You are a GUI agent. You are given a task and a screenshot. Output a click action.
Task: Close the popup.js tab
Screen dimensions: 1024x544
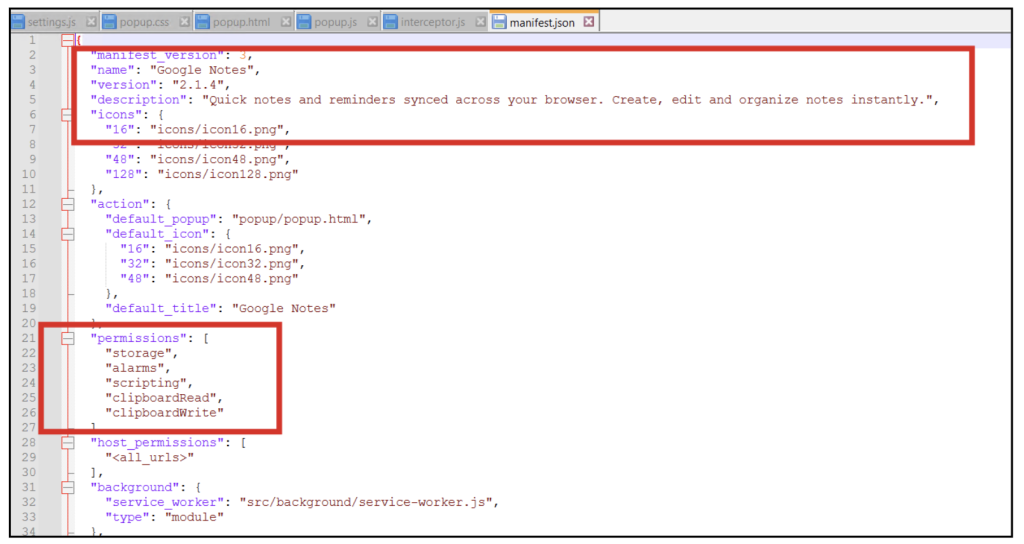[x=372, y=22]
